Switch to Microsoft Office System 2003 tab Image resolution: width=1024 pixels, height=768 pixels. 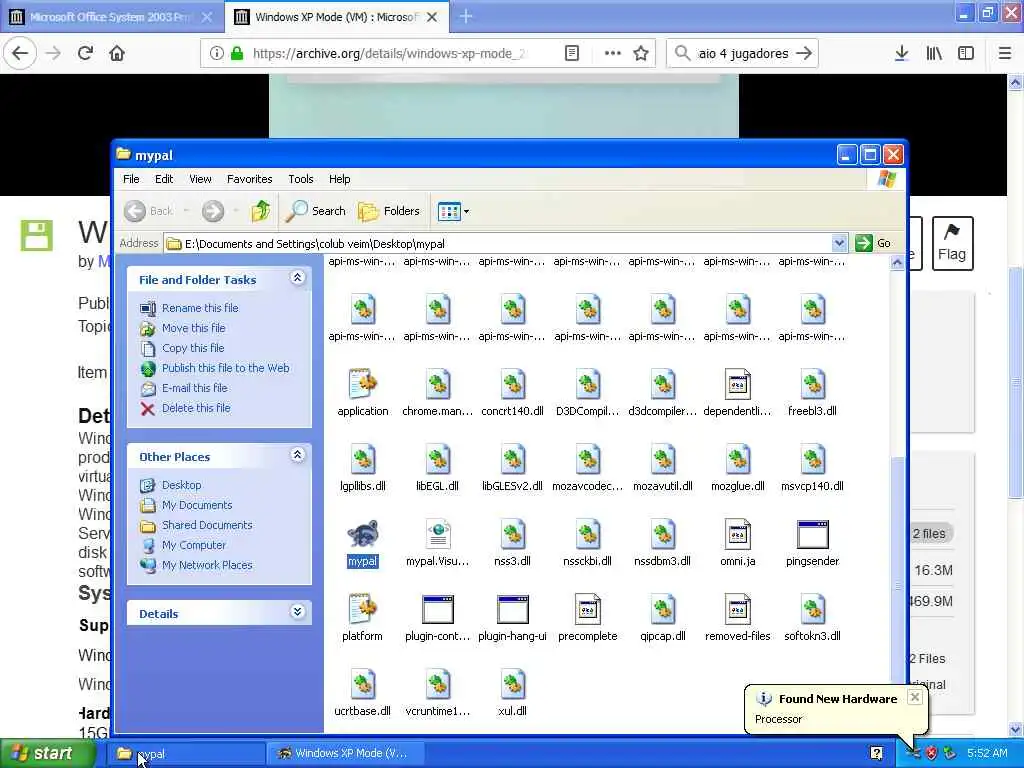click(111, 17)
